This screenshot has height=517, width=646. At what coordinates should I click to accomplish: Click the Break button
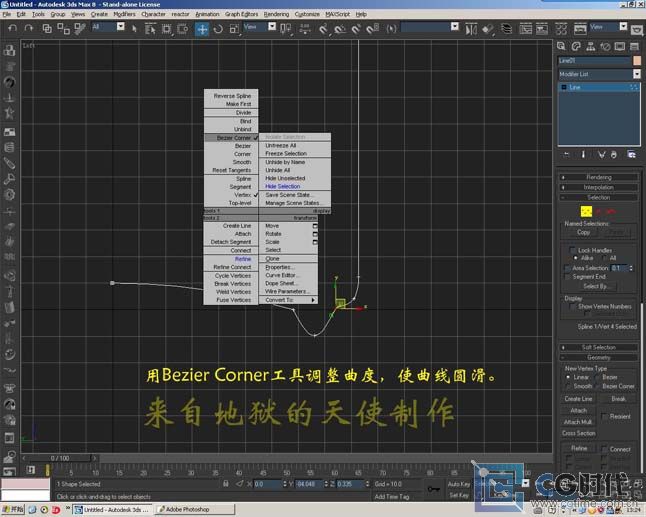click(x=618, y=399)
